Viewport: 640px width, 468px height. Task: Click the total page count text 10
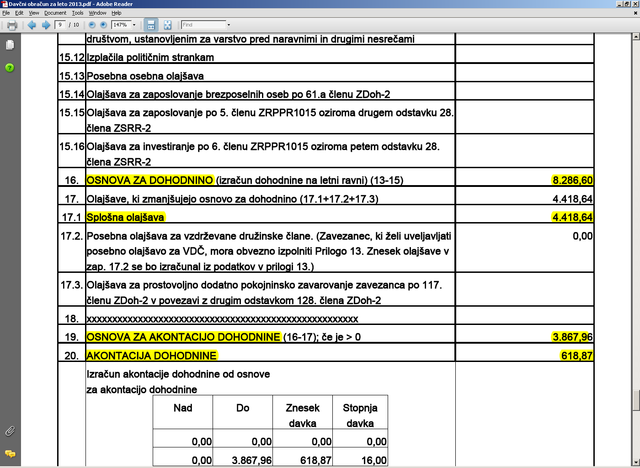tap(76, 25)
